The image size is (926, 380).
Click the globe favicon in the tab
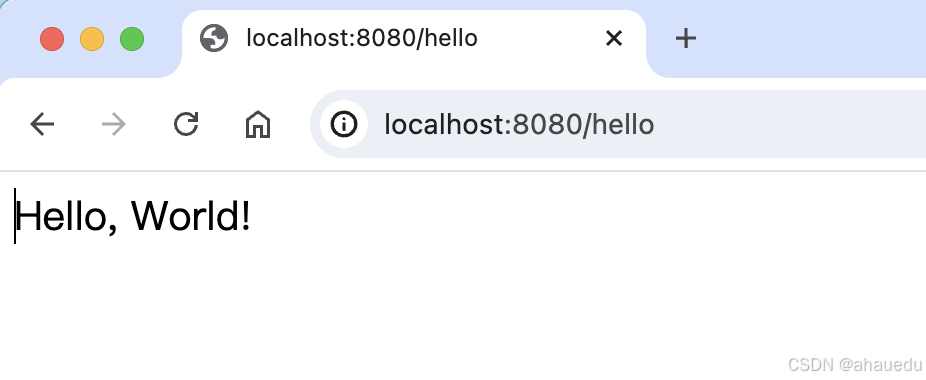(214, 38)
